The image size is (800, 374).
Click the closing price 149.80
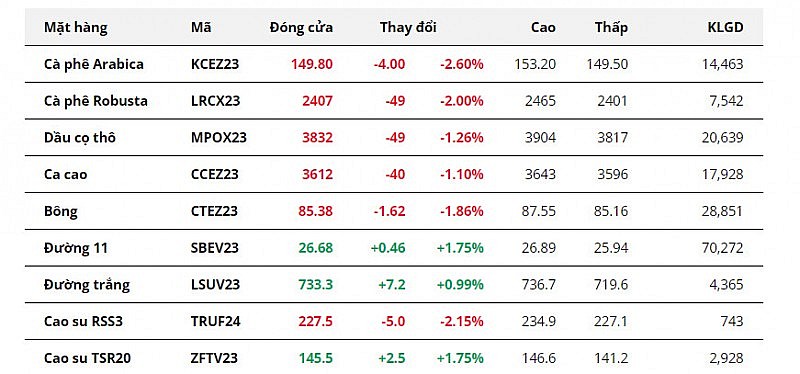coord(312,64)
